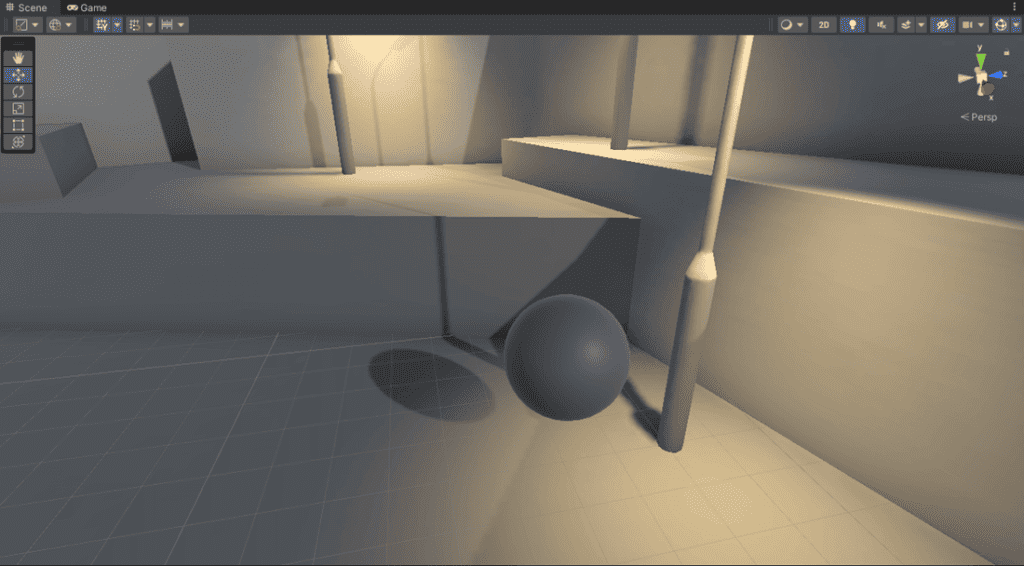Viewport: 1024px width, 566px height.
Task: Expand the draw mode dropdown arrow
Action: click(x=800, y=25)
